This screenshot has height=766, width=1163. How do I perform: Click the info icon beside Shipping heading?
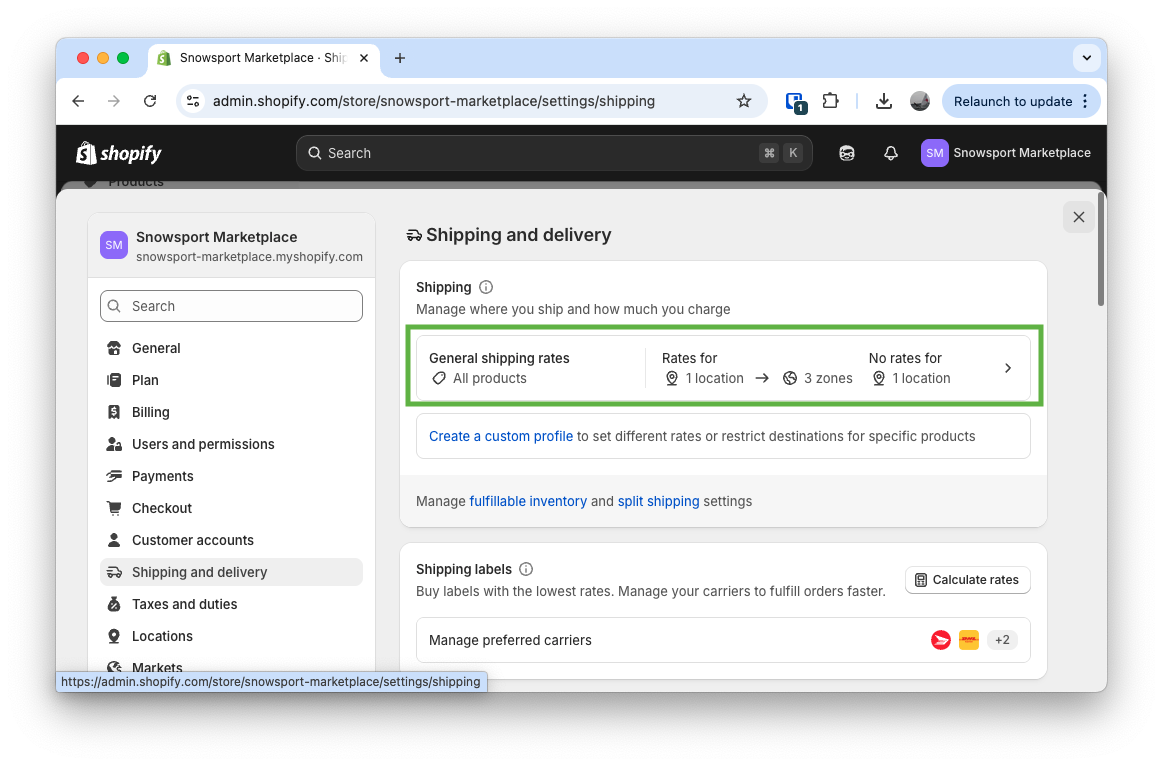click(485, 287)
